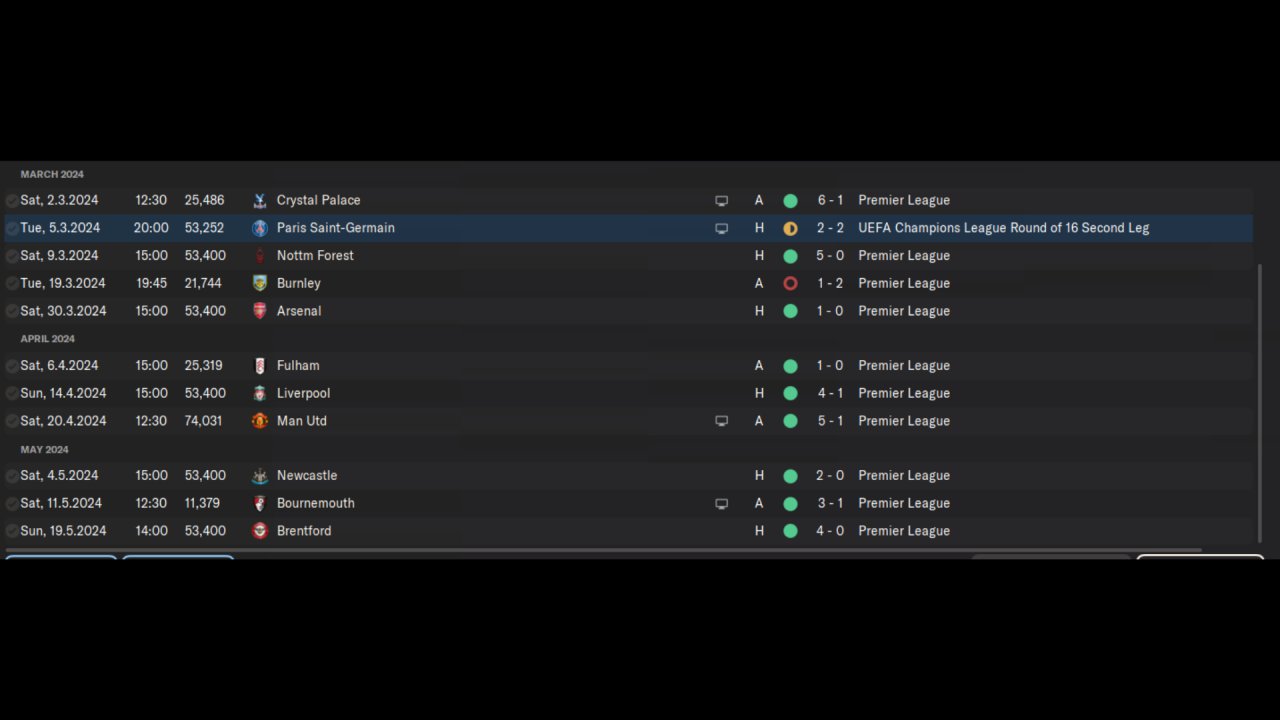Click the 4 - 1 score against Liverpool
Image resolution: width=1280 pixels, height=720 pixels.
coord(830,393)
